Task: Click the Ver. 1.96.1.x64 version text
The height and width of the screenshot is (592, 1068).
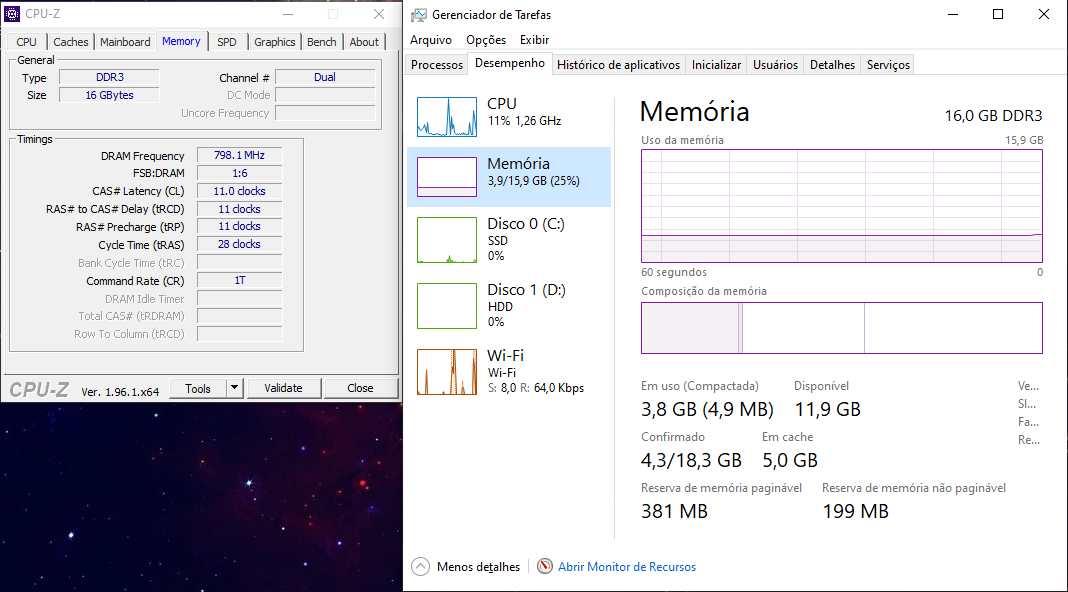Action: pyautogui.click(x=121, y=392)
